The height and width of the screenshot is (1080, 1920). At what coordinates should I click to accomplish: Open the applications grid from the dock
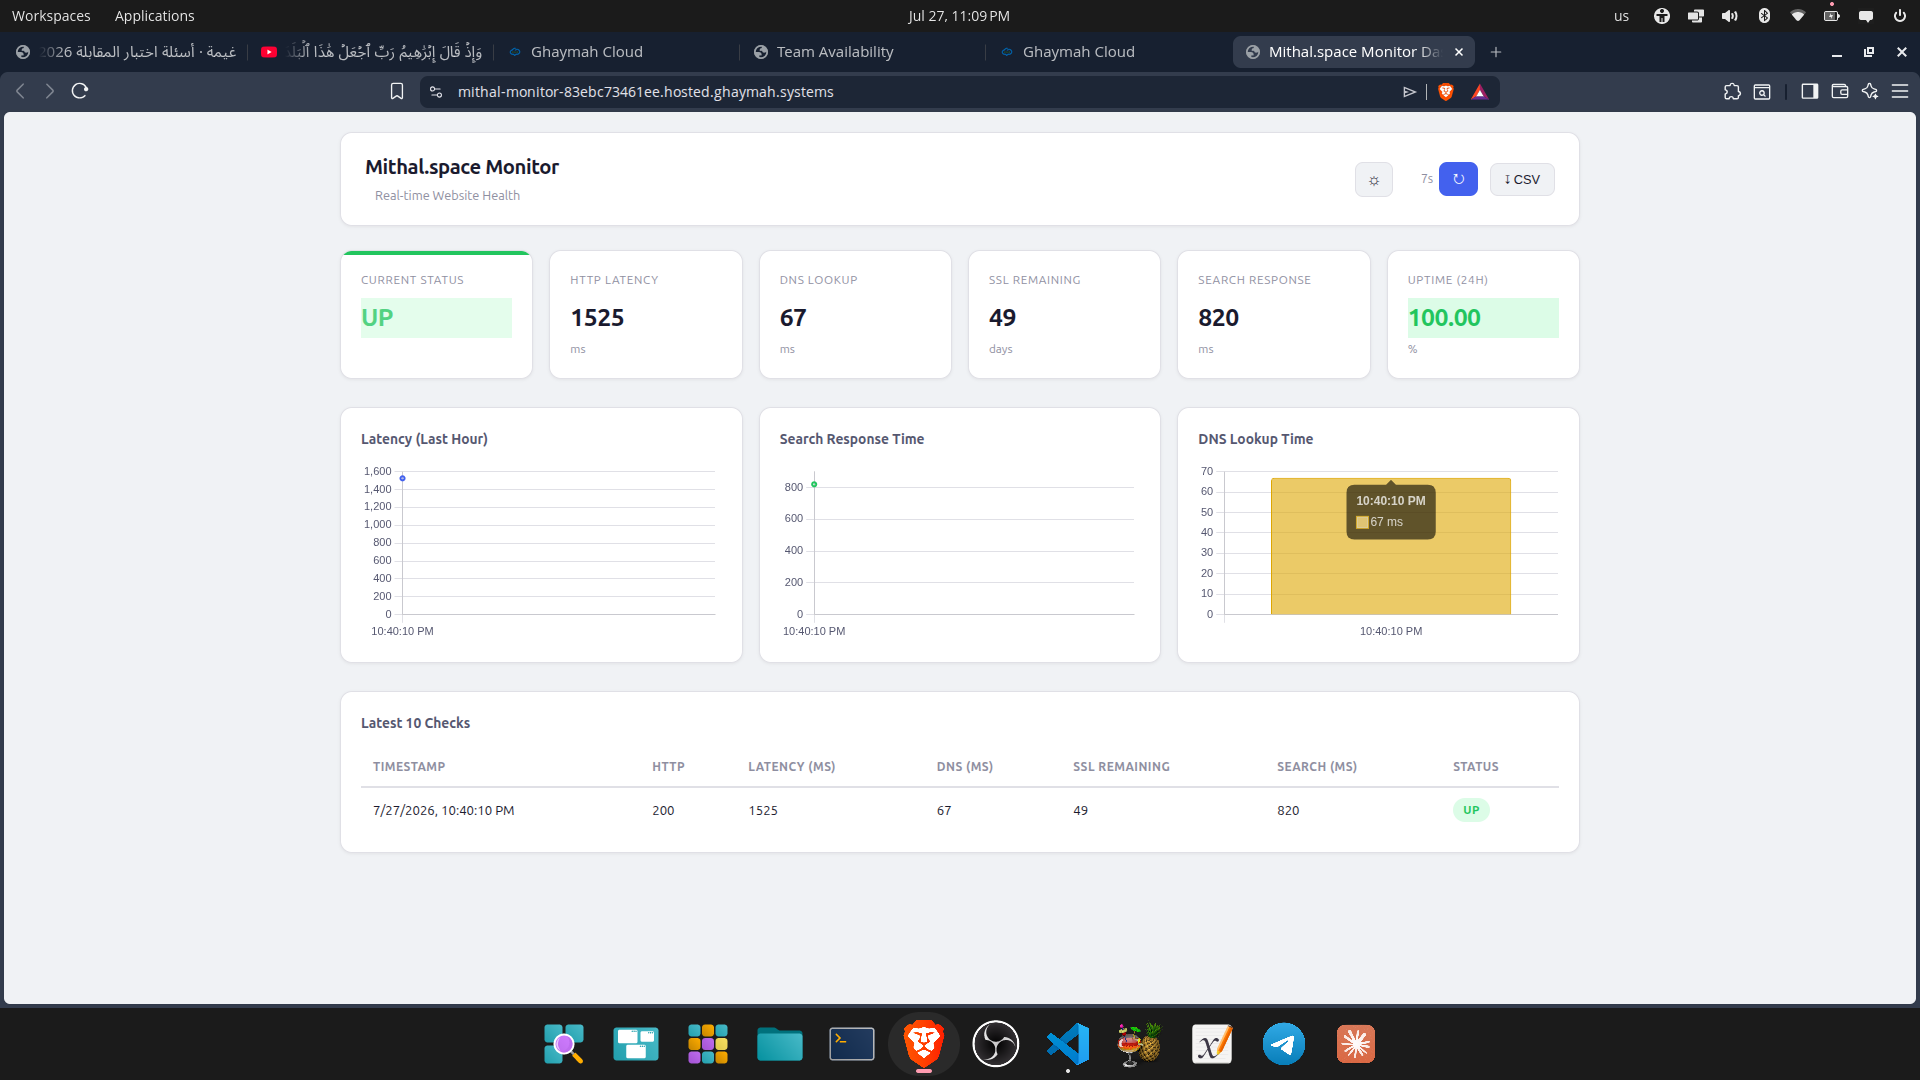tap(708, 1044)
